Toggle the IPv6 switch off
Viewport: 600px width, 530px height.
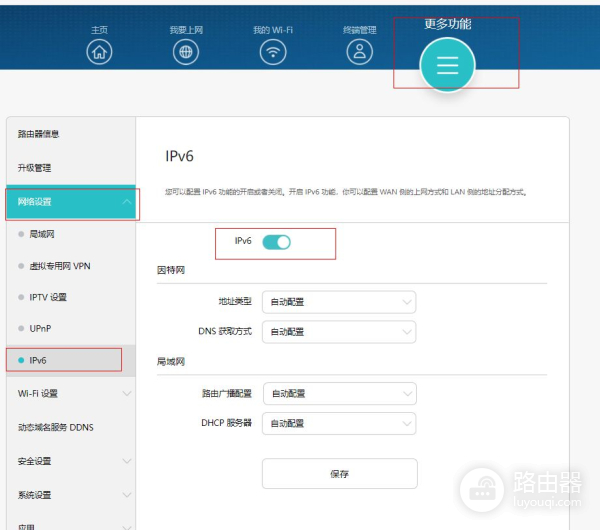tap(276, 242)
